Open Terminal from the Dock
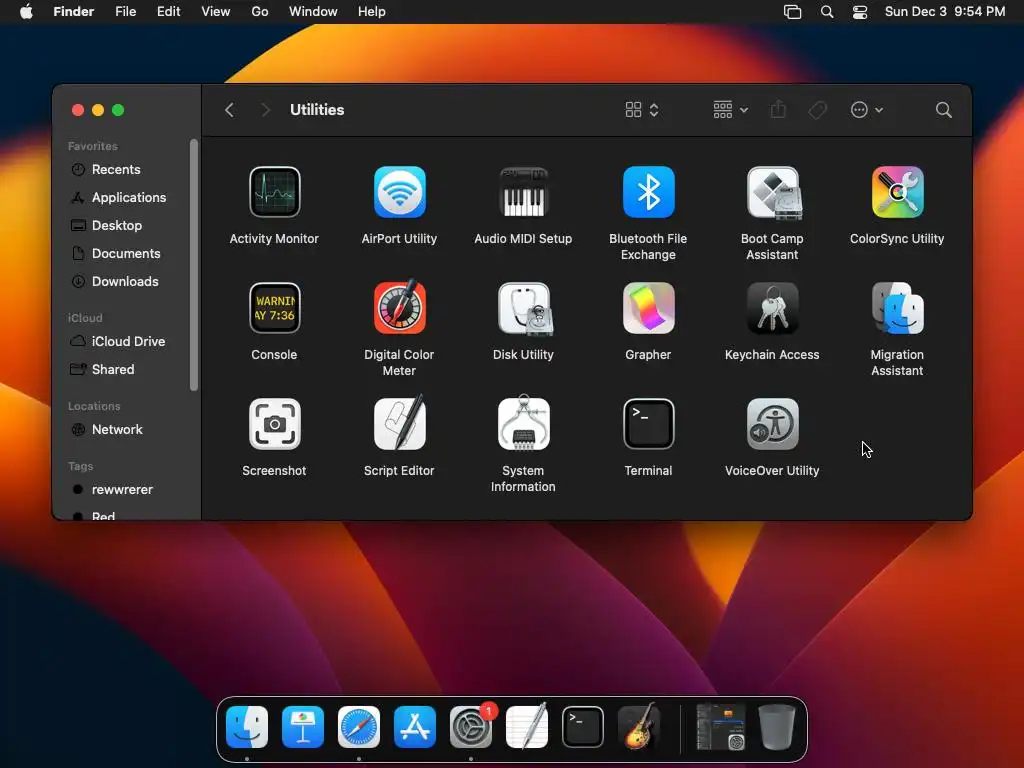Viewport: 1024px width, 768px height. pyautogui.click(x=583, y=727)
